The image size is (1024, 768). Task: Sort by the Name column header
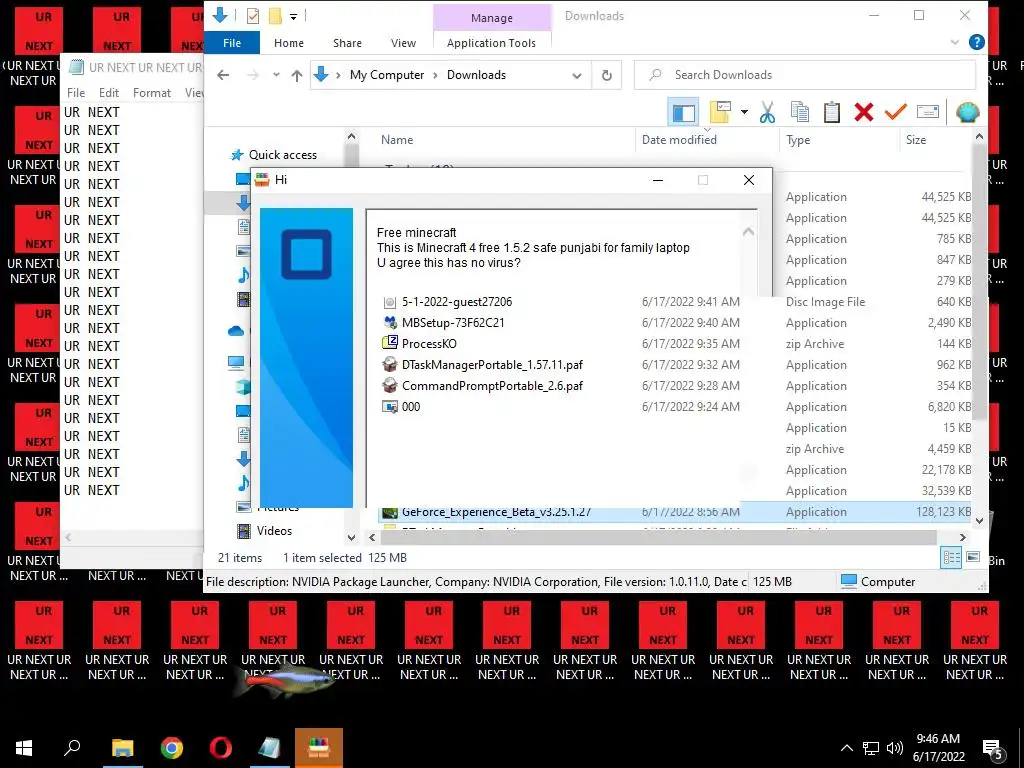point(397,140)
